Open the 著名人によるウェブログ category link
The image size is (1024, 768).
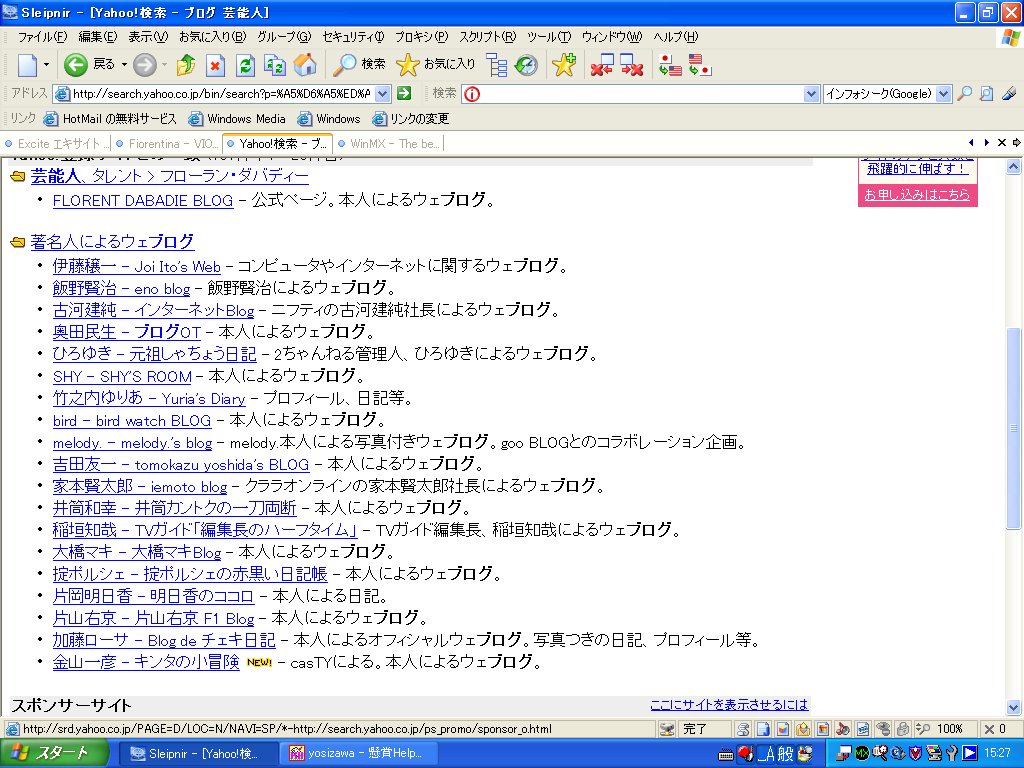(112, 242)
